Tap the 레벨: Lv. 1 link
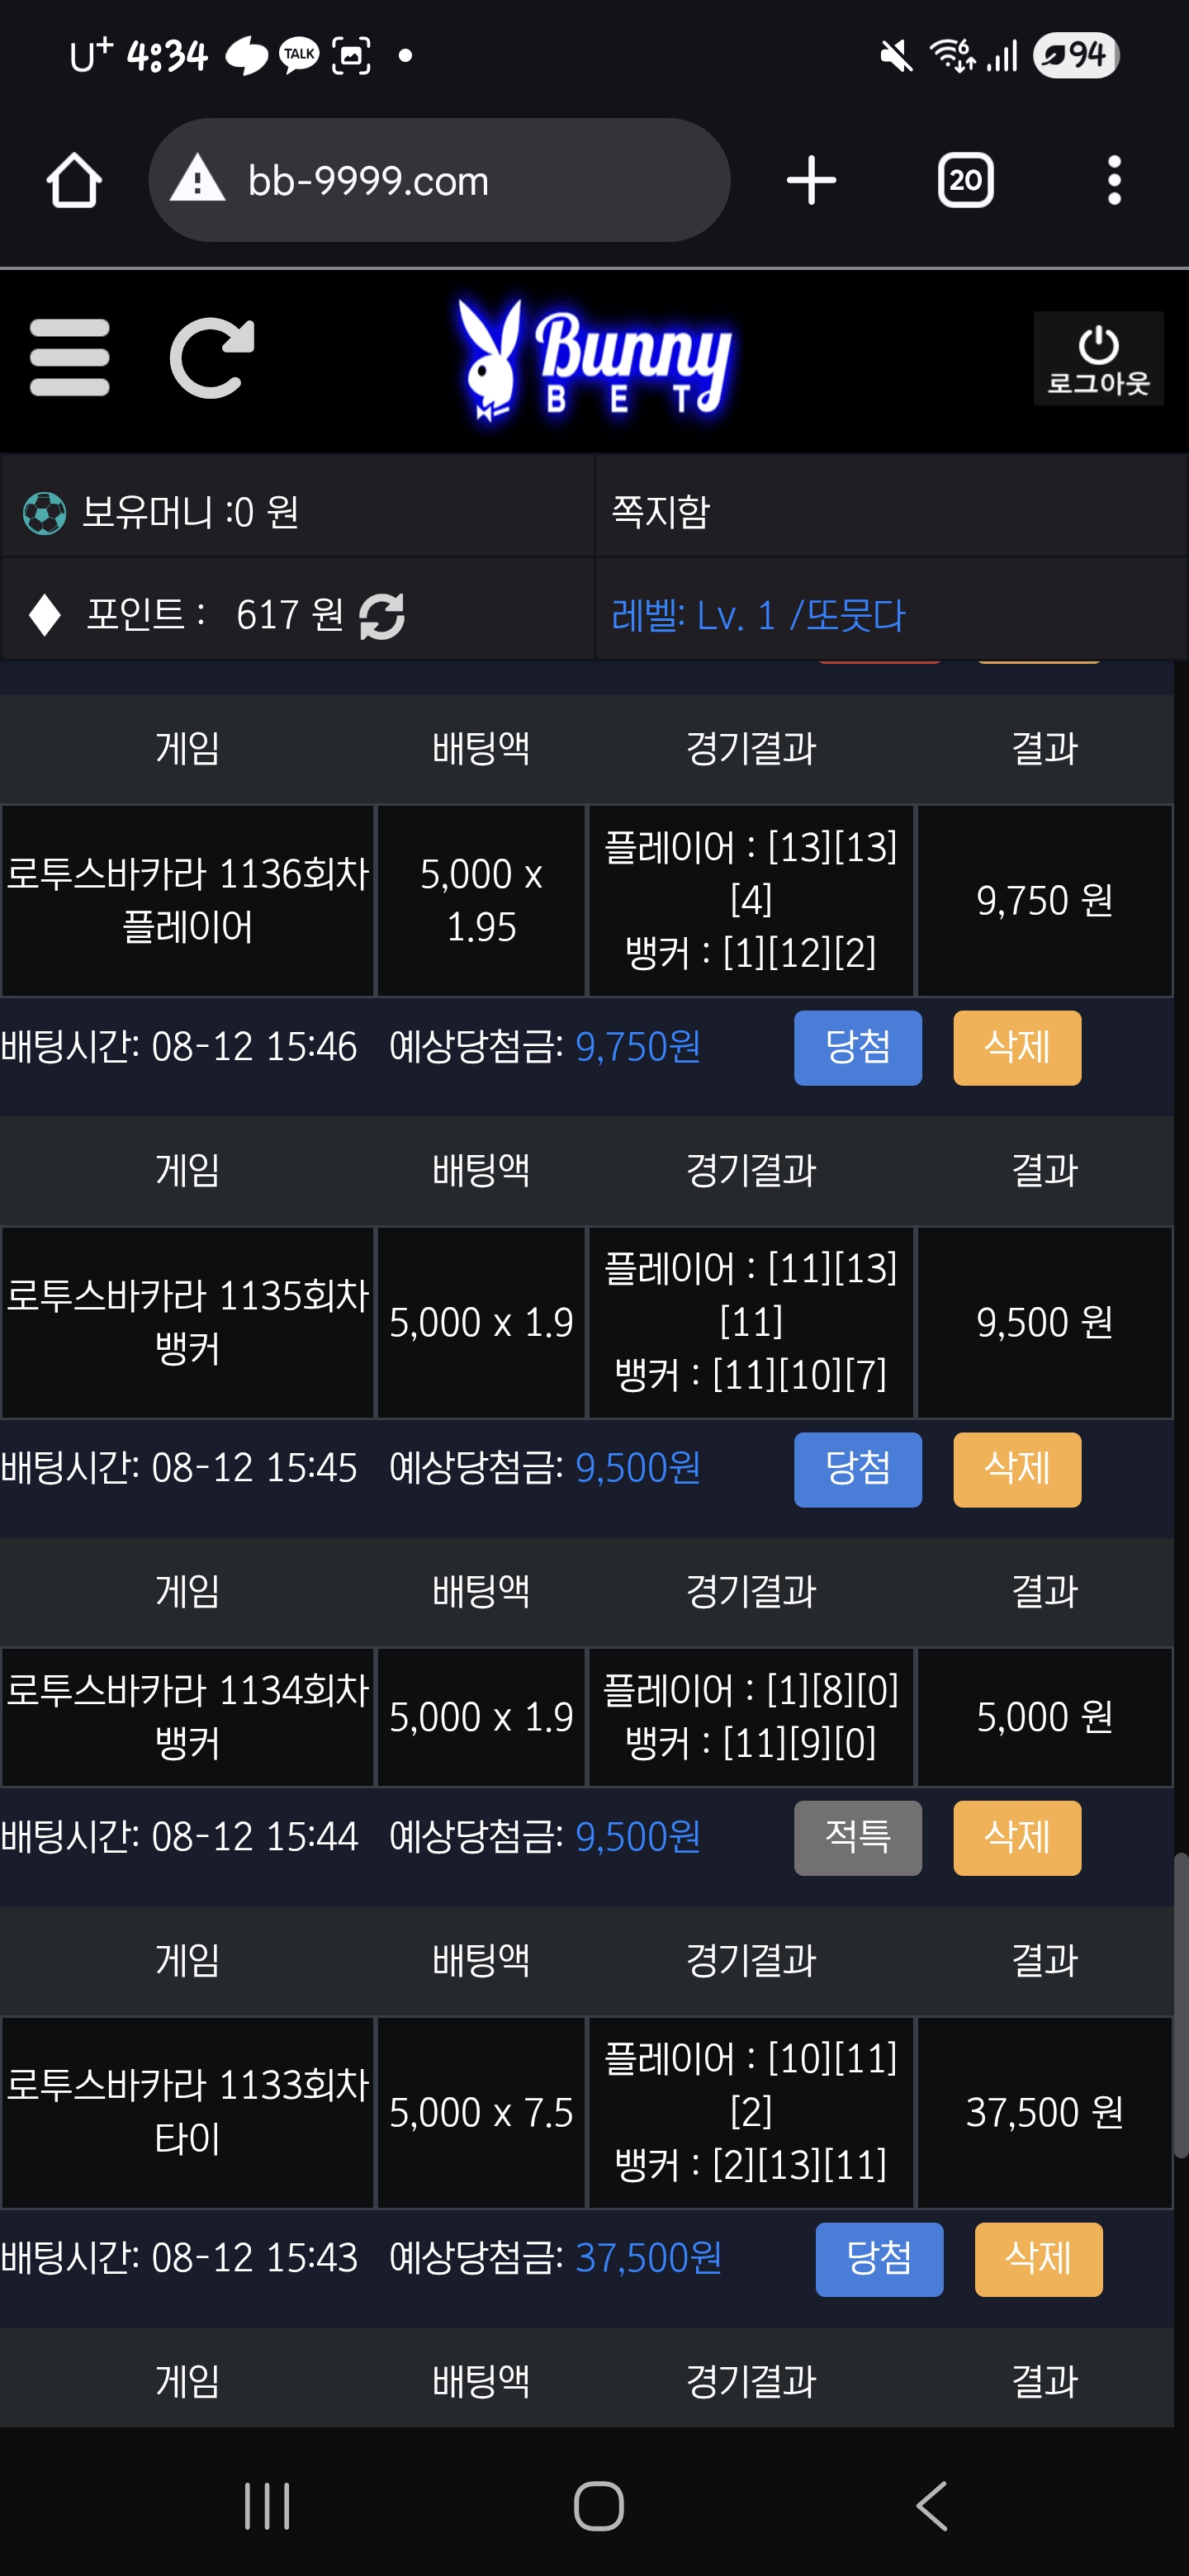Screen dimensions: 1189x2576 point(758,616)
